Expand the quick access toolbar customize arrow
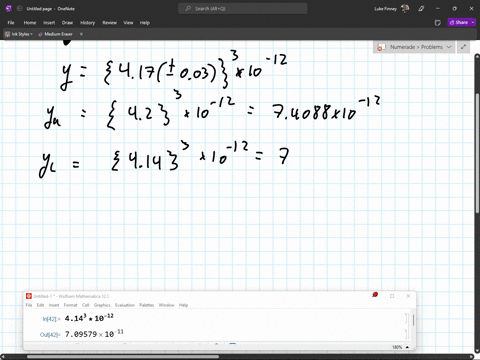Image resolution: width=480 pixels, height=360 pixels. pyautogui.click(x=81, y=34)
